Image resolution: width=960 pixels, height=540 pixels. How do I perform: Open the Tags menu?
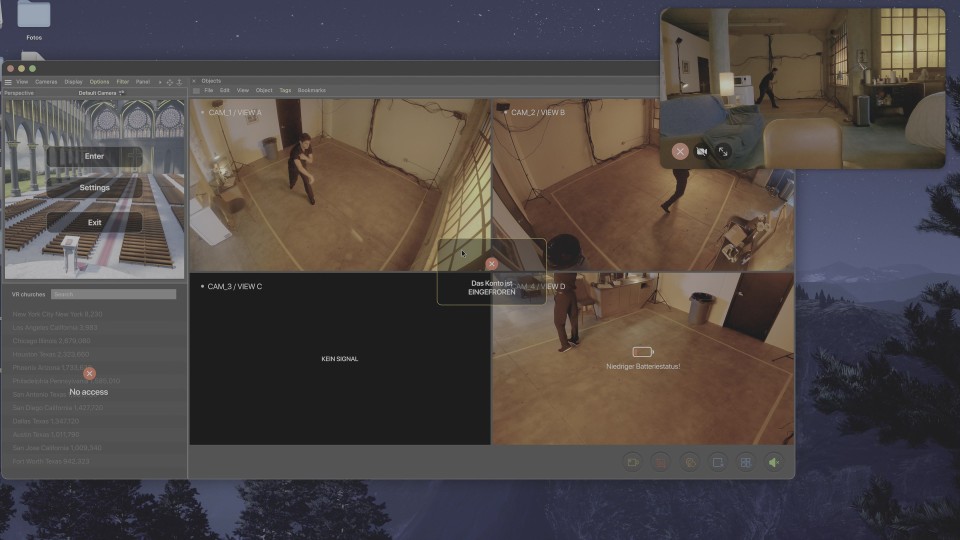[285, 91]
